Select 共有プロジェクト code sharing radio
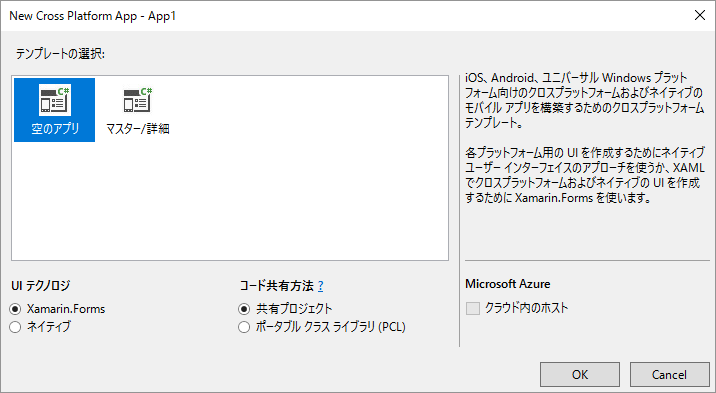This screenshot has height=393, width=716. (x=244, y=309)
